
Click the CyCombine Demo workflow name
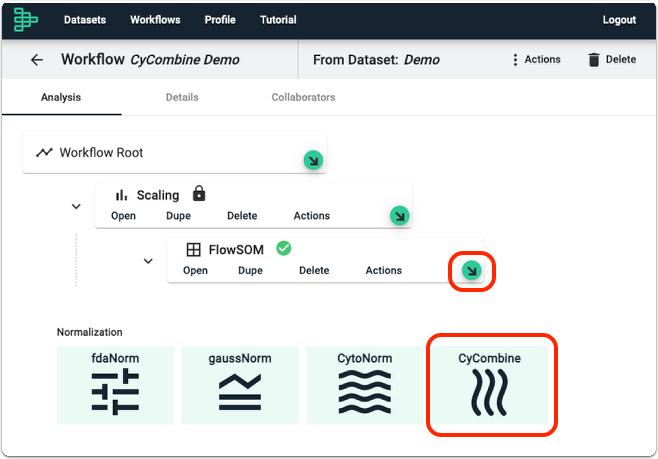point(185,60)
